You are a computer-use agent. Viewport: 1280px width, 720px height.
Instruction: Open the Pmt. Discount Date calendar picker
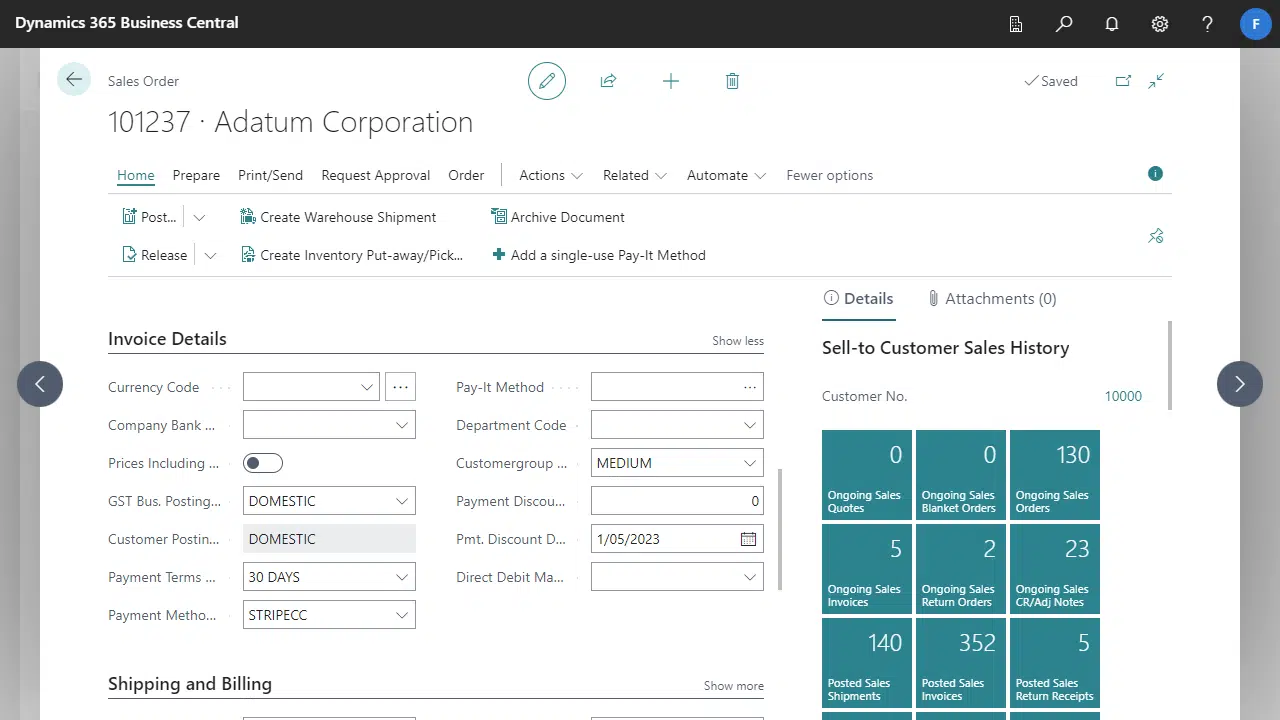pos(748,539)
